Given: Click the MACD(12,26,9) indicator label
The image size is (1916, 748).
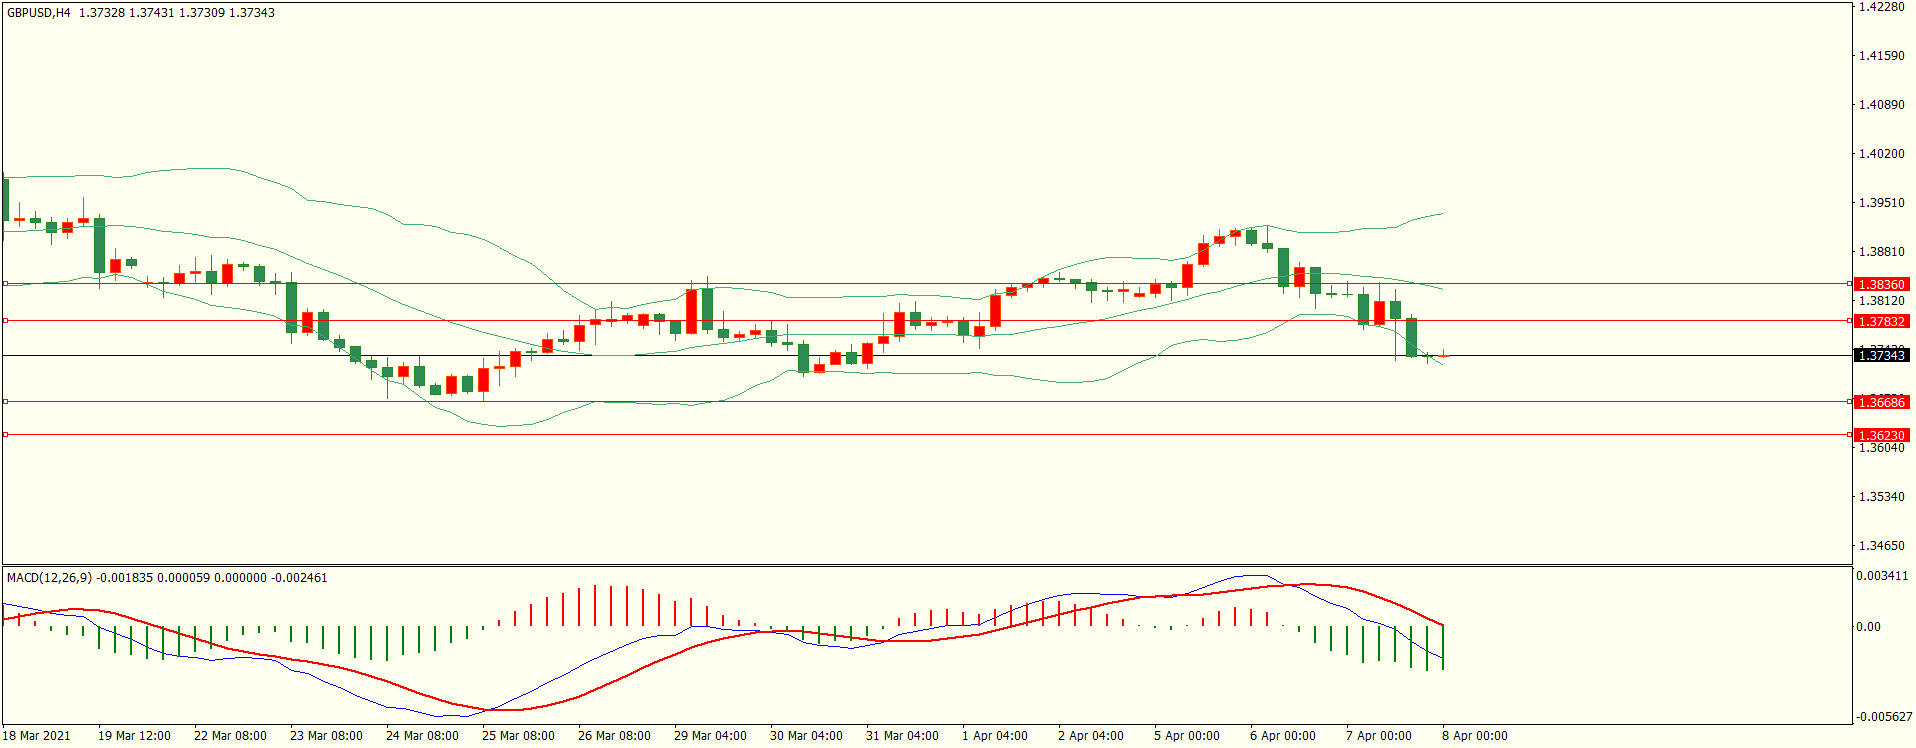Looking at the screenshot, I should tap(49, 578).
